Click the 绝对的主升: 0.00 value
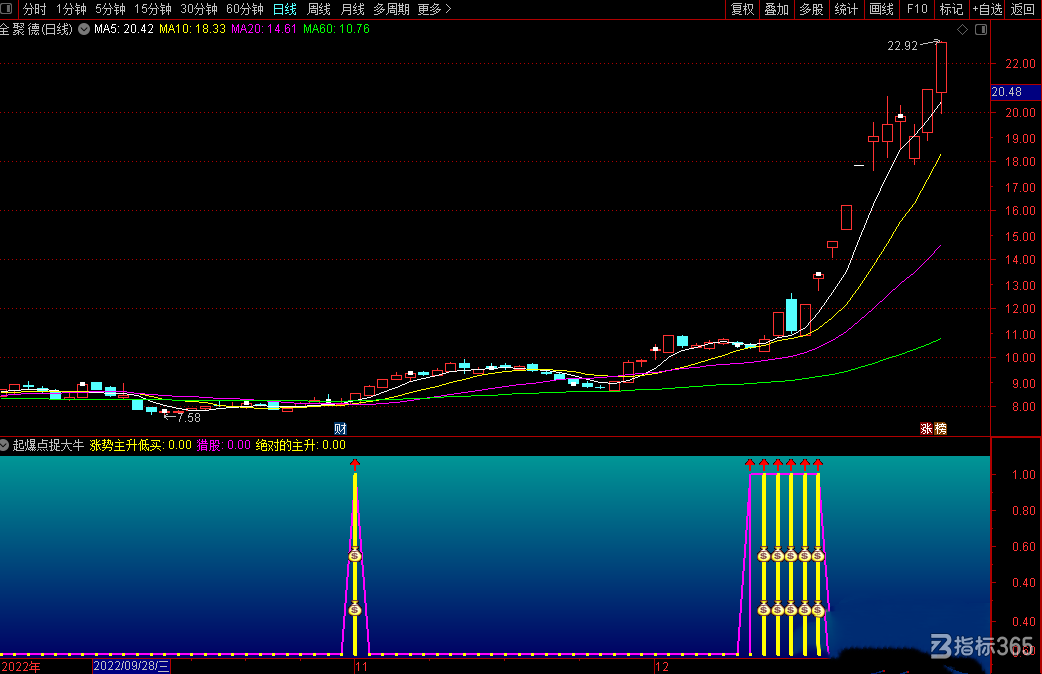1042x674 pixels. click(300, 445)
